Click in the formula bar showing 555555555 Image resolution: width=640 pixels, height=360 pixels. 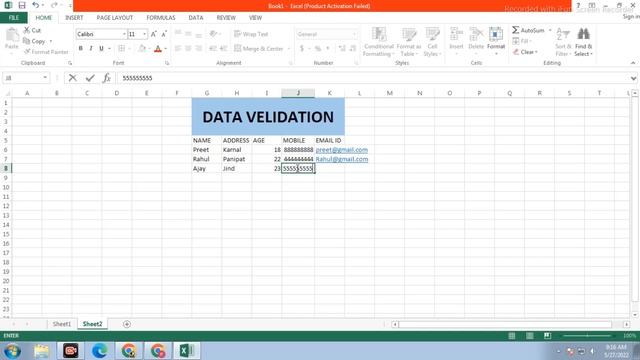click(373, 78)
